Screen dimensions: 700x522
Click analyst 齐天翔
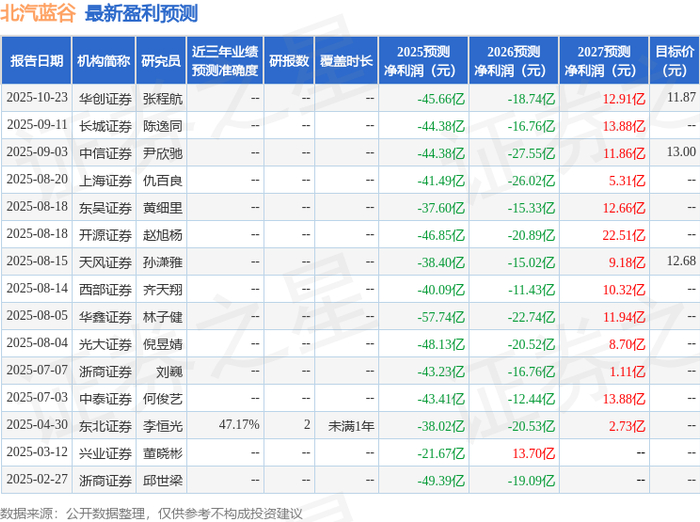[x=162, y=290]
